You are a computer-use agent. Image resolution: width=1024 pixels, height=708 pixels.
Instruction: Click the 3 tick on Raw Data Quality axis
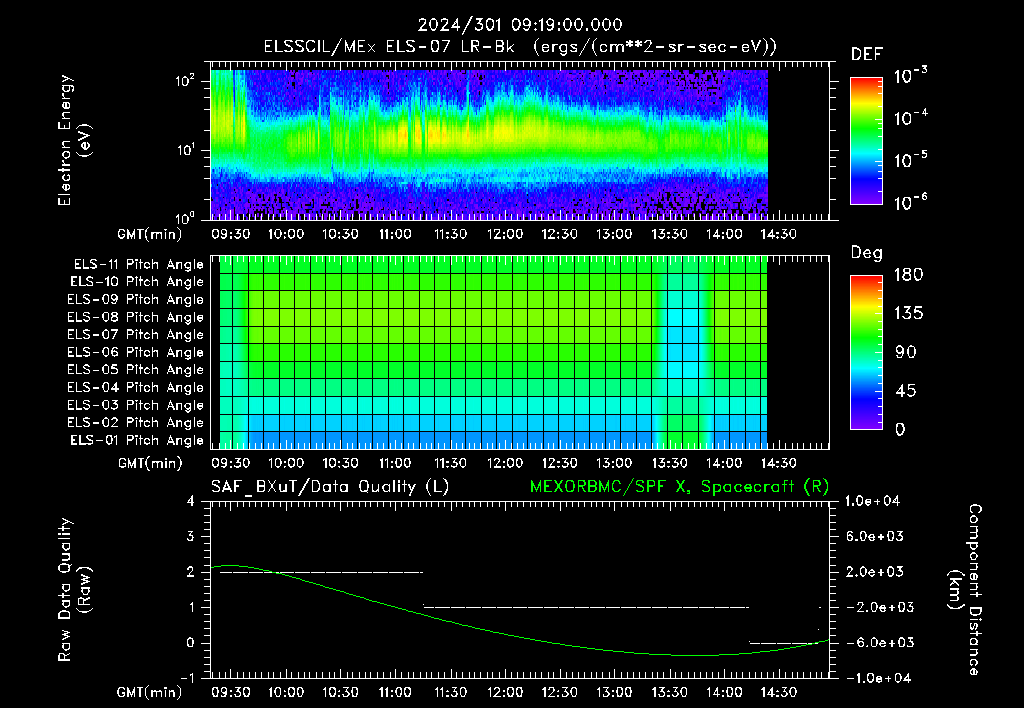pos(191,537)
